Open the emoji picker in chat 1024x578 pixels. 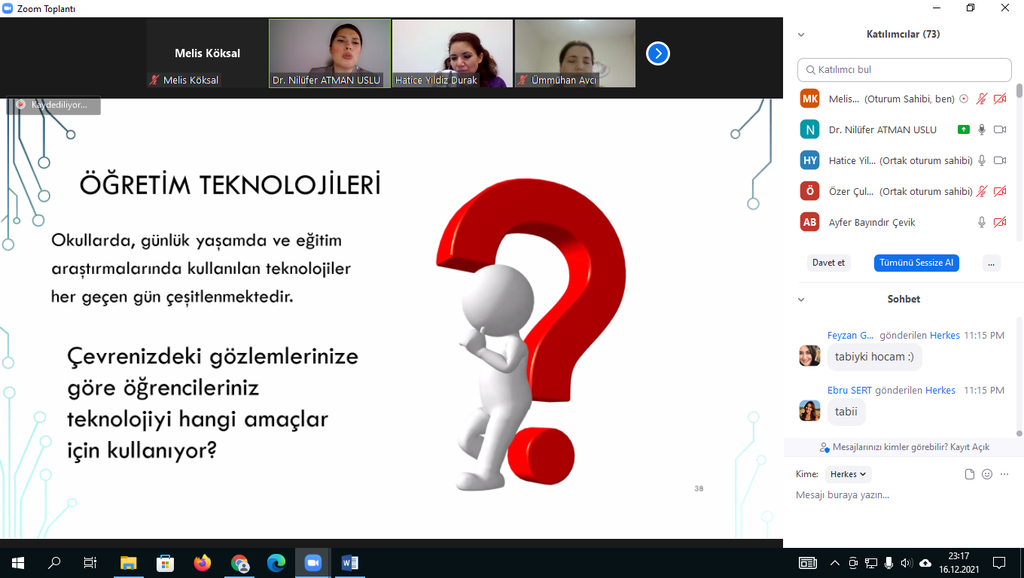coord(987,474)
